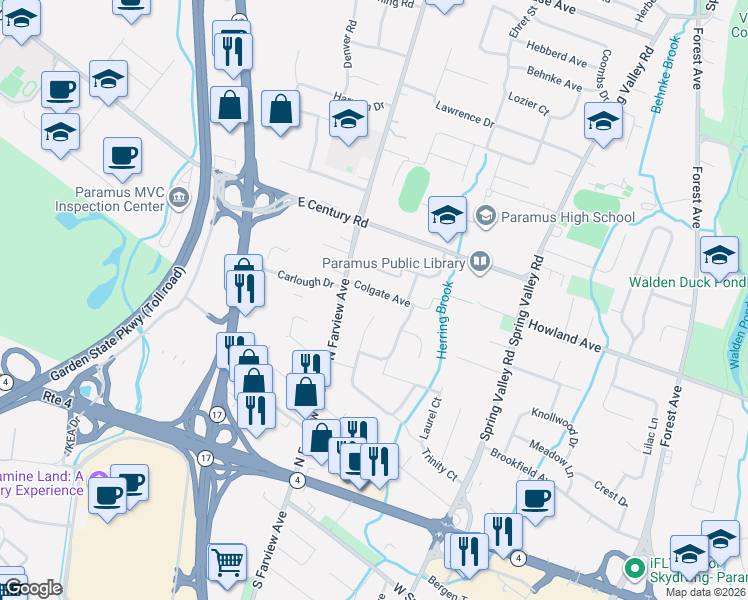Select the Paramus Public Library book icon
This screenshot has width=748, height=600.
(480, 262)
